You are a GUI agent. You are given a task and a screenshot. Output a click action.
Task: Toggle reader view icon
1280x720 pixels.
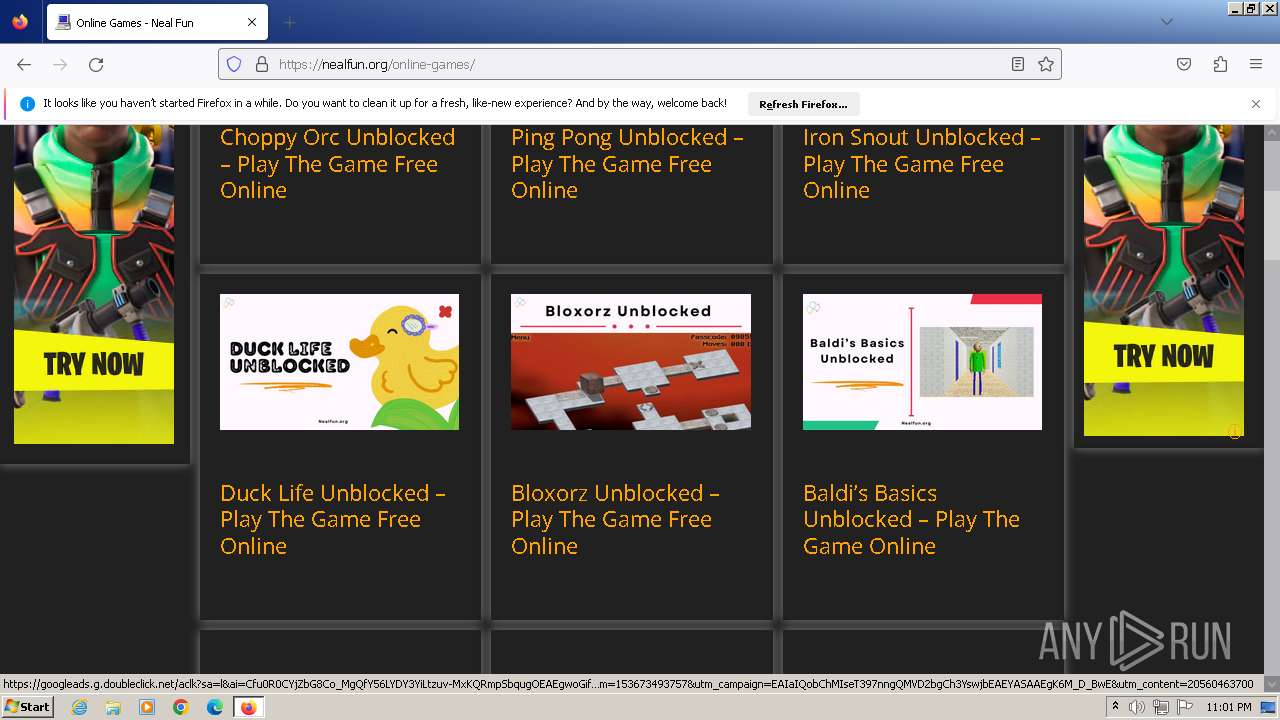[x=1017, y=64]
